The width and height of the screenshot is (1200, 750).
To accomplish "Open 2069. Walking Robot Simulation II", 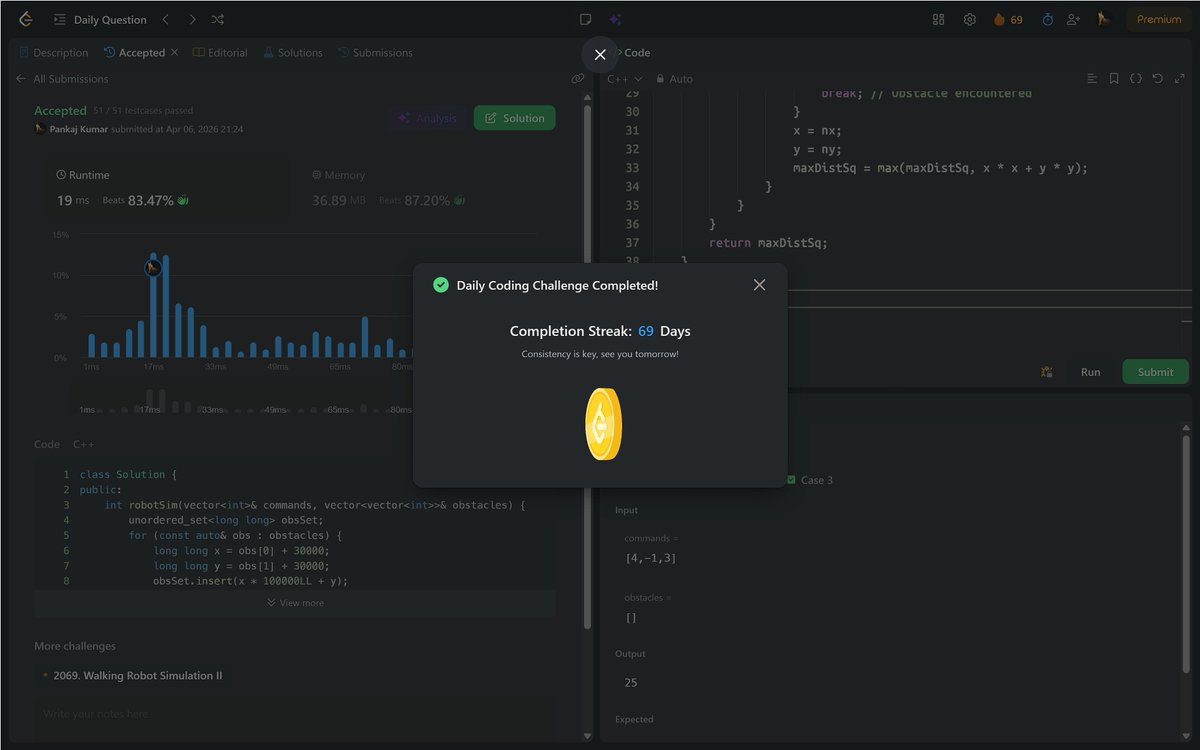I will (138, 676).
